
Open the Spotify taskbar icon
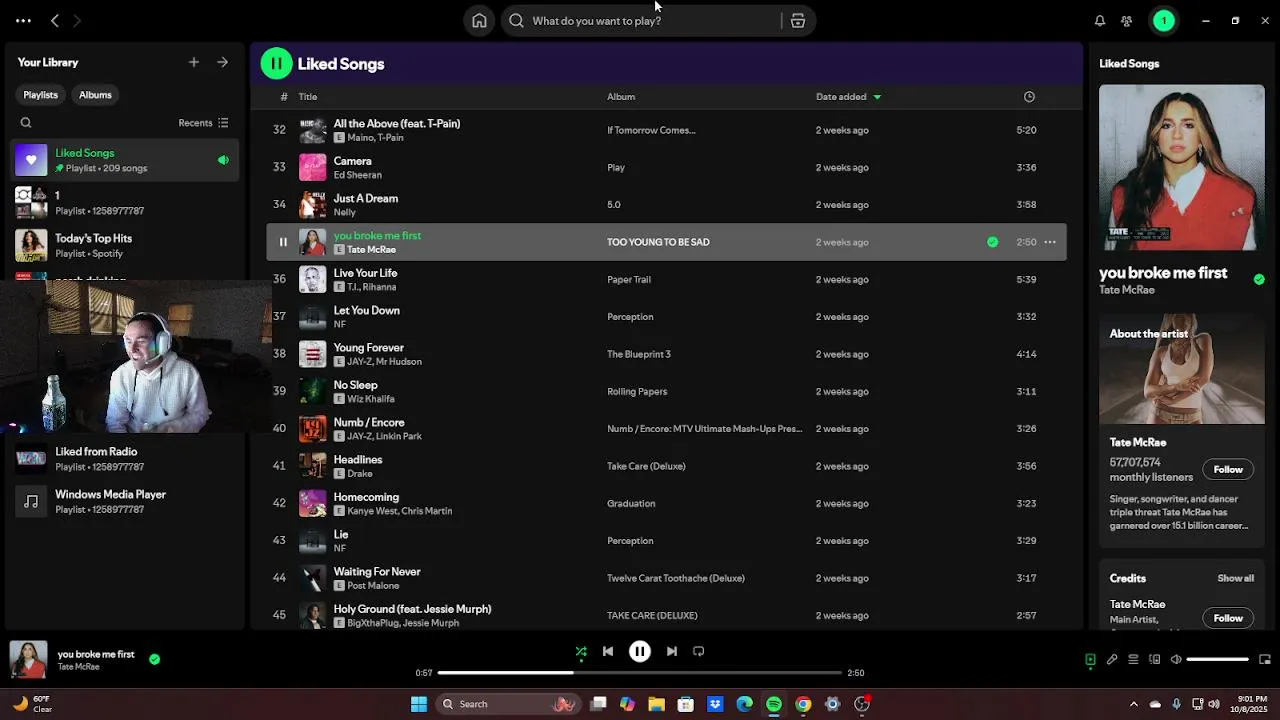point(774,704)
